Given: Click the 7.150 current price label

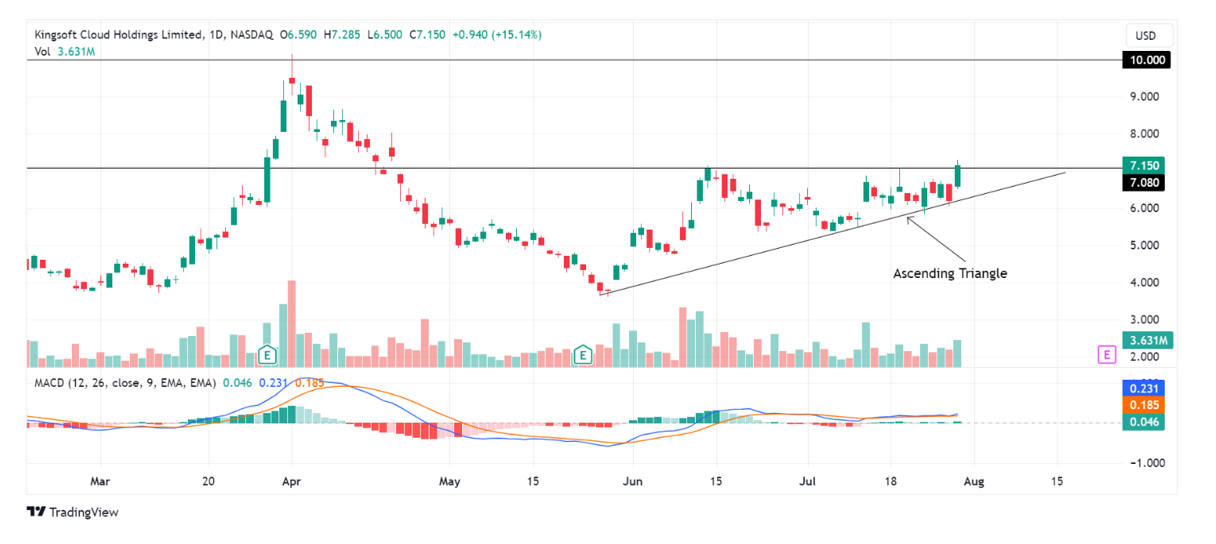Looking at the screenshot, I should pyautogui.click(x=1146, y=165).
